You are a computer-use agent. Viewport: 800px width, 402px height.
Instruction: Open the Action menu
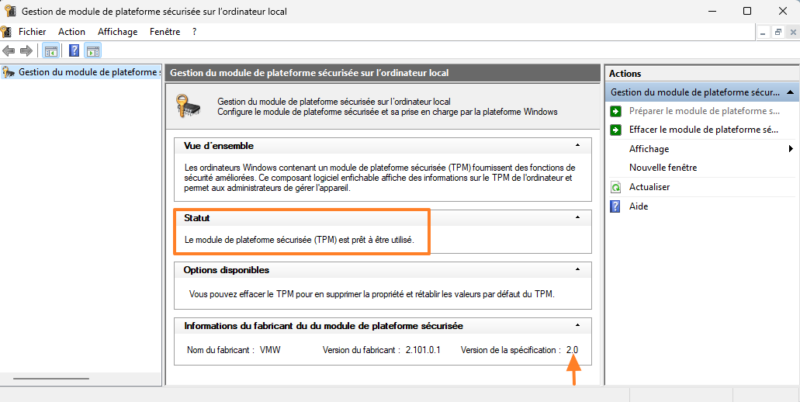pos(71,32)
